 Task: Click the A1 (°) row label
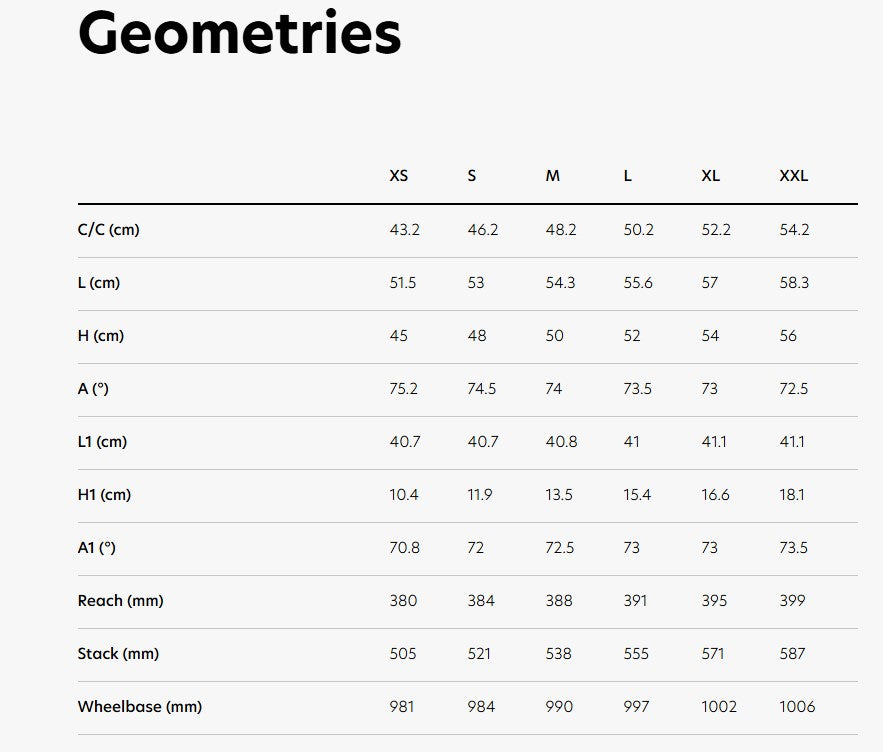point(96,548)
